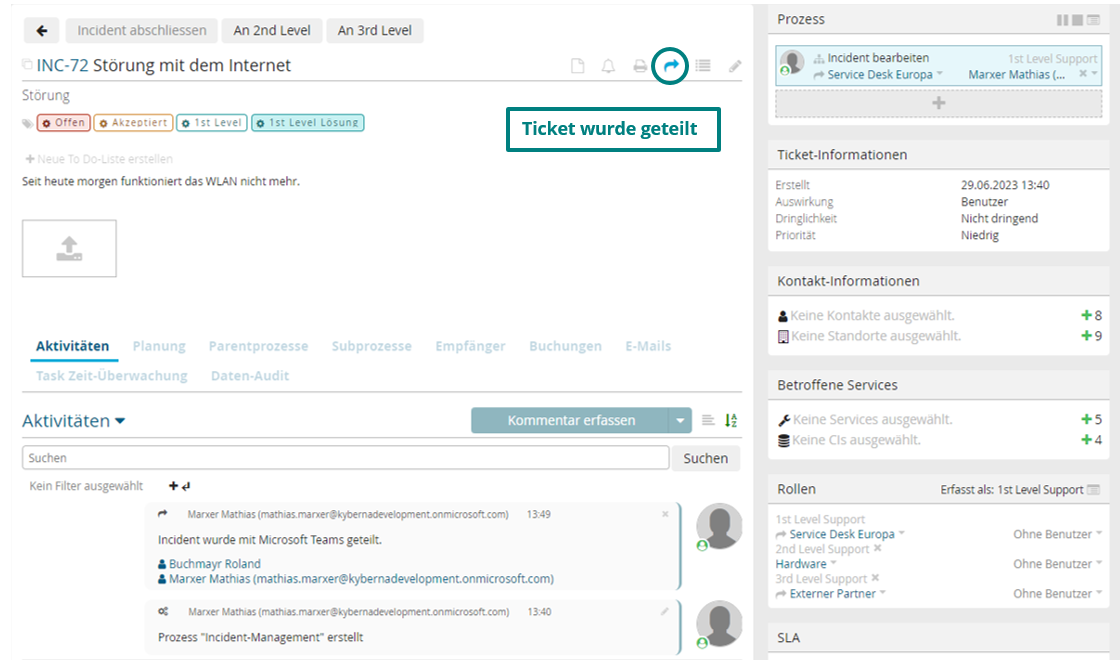This screenshot has width=1120, height=665.
Task: Click the sort order icon beside Kommentar erfassen
Action: pyautogui.click(x=730, y=420)
